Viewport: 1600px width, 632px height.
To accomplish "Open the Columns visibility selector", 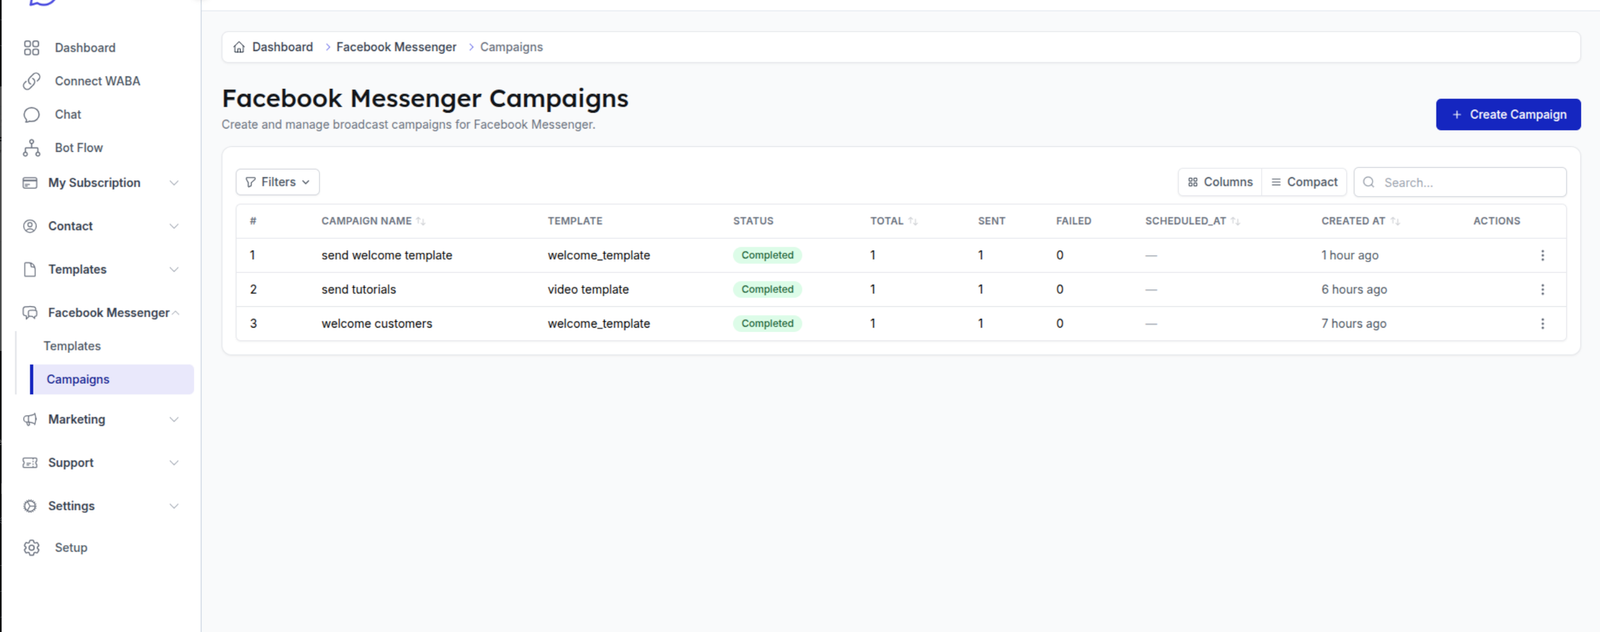I will click(1220, 182).
